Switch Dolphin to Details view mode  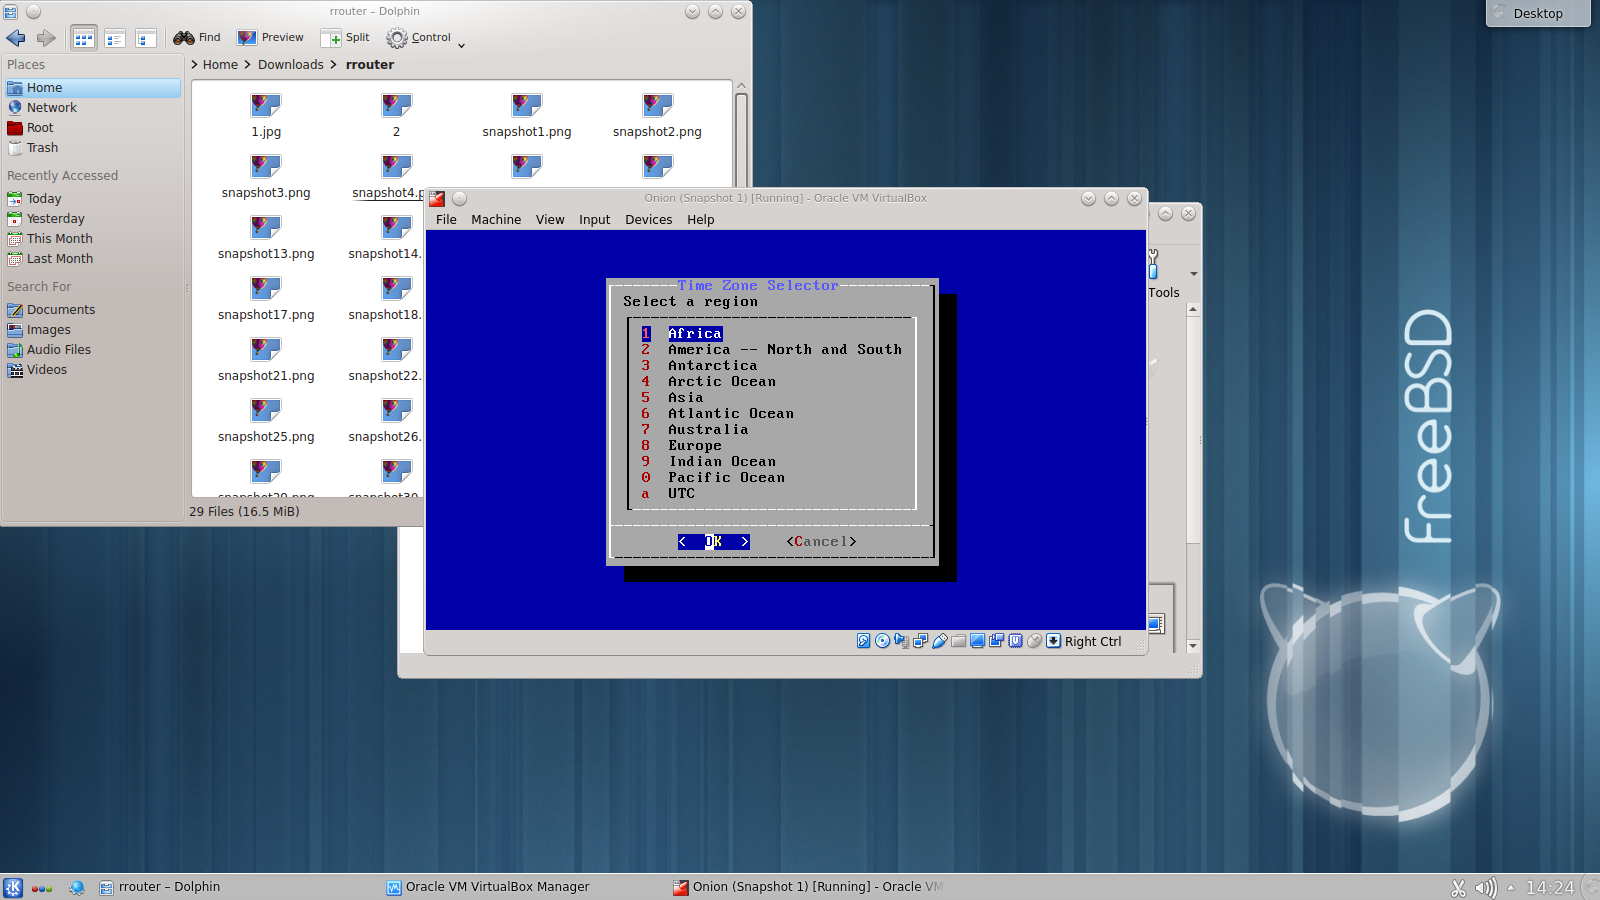tap(146, 38)
